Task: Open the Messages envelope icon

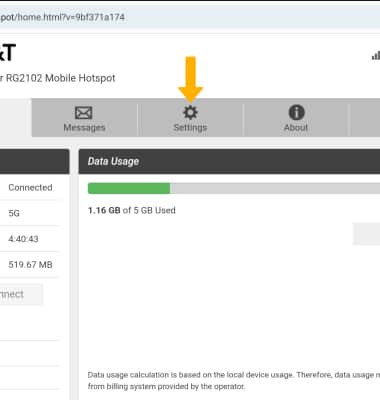Action: pos(84,113)
